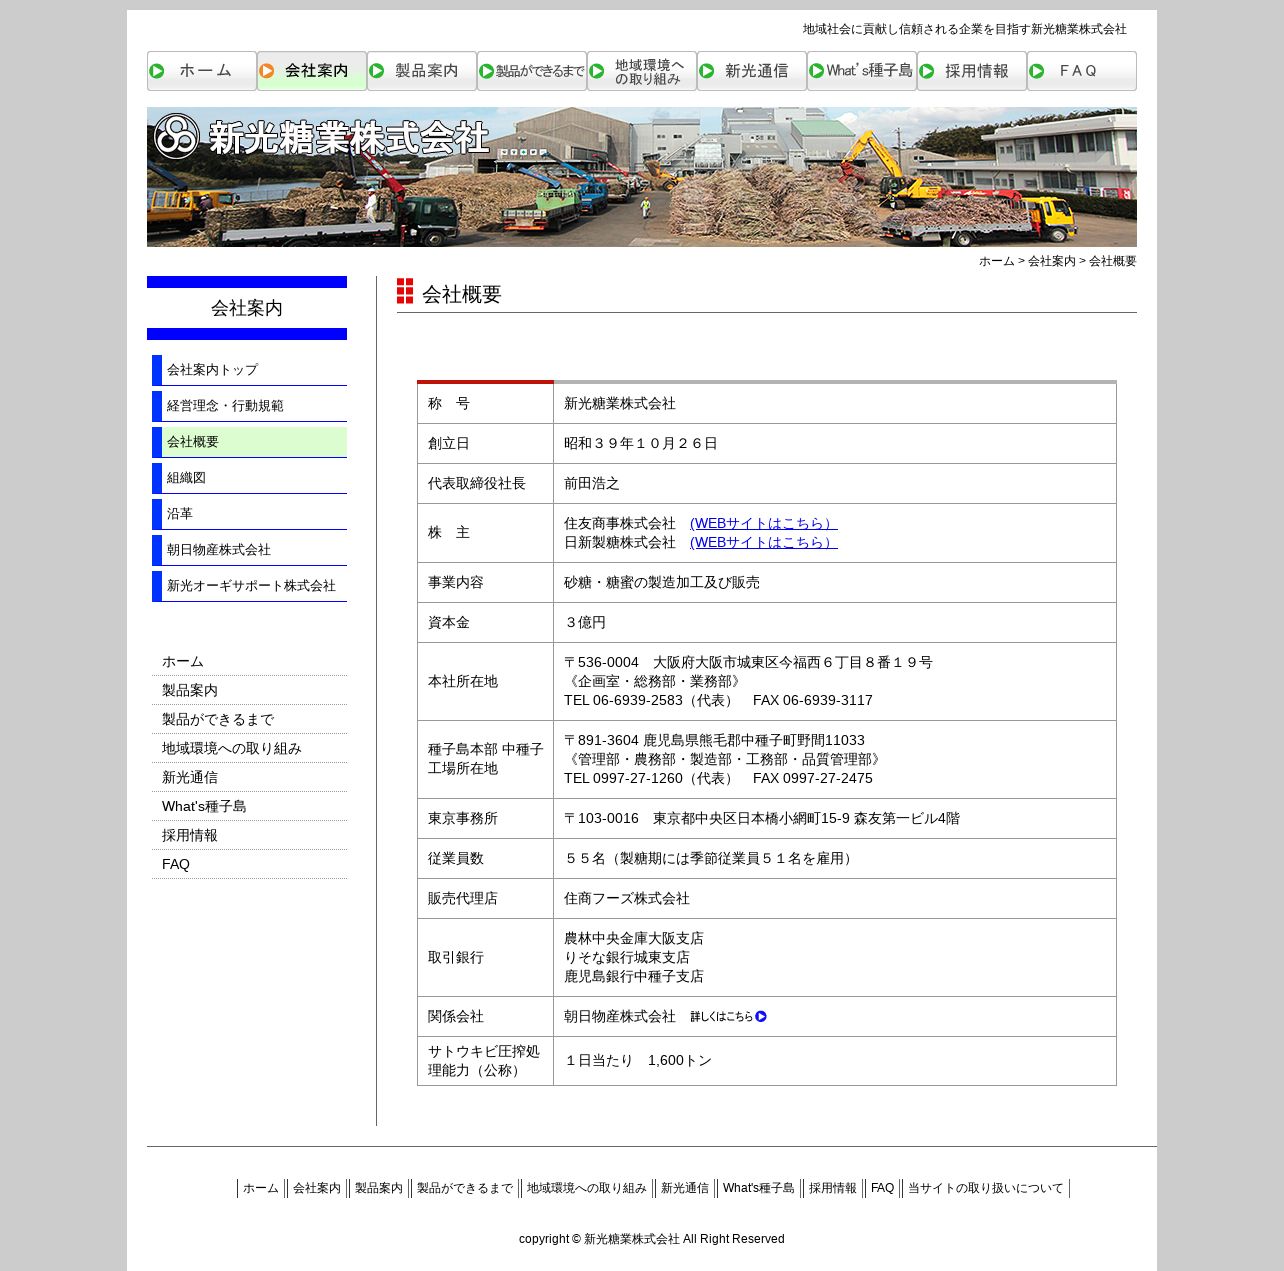
Task: Click the factory banner image
Action: tap(642, 177)
